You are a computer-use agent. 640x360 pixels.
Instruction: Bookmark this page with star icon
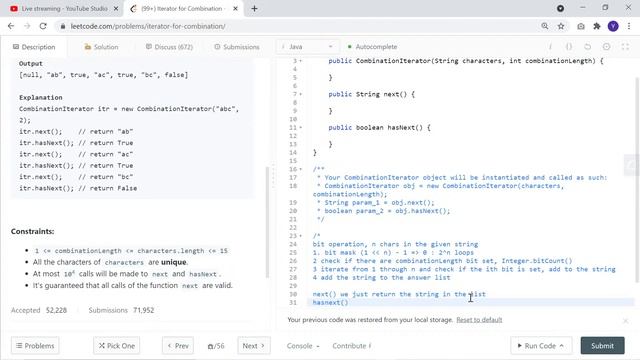(561, 26)
